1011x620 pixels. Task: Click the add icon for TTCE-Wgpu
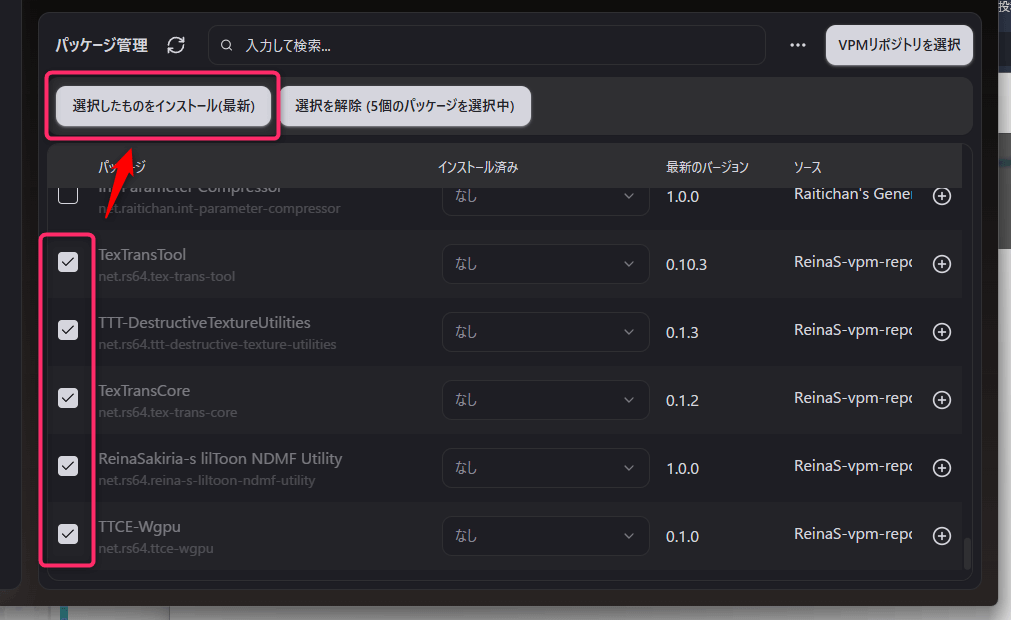pos(942,536)
